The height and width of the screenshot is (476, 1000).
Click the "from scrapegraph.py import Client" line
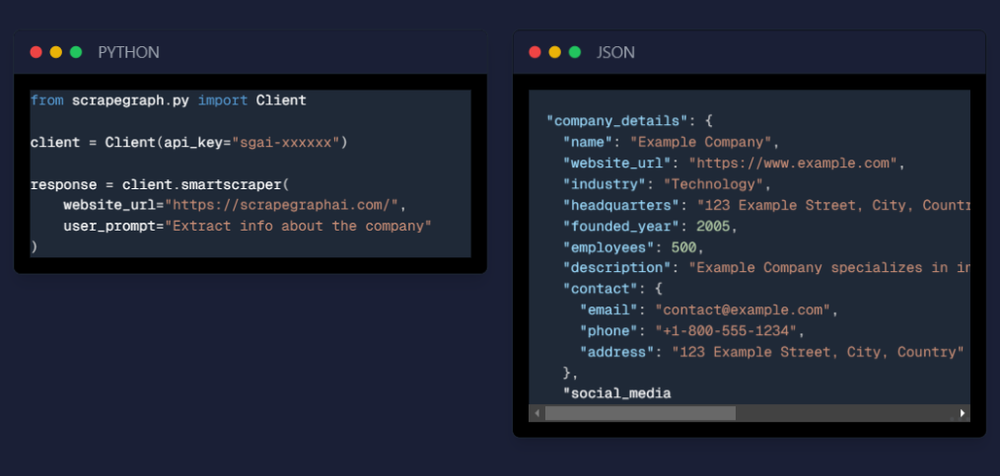168,100
